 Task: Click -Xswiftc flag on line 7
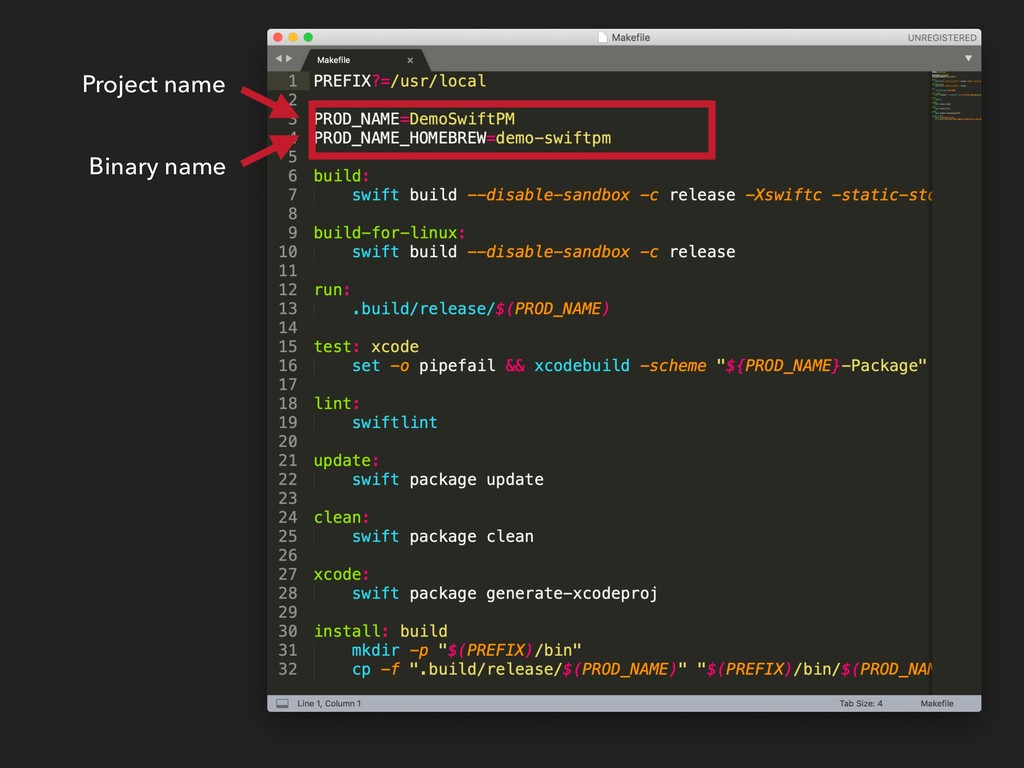click(x=783, y=195)
